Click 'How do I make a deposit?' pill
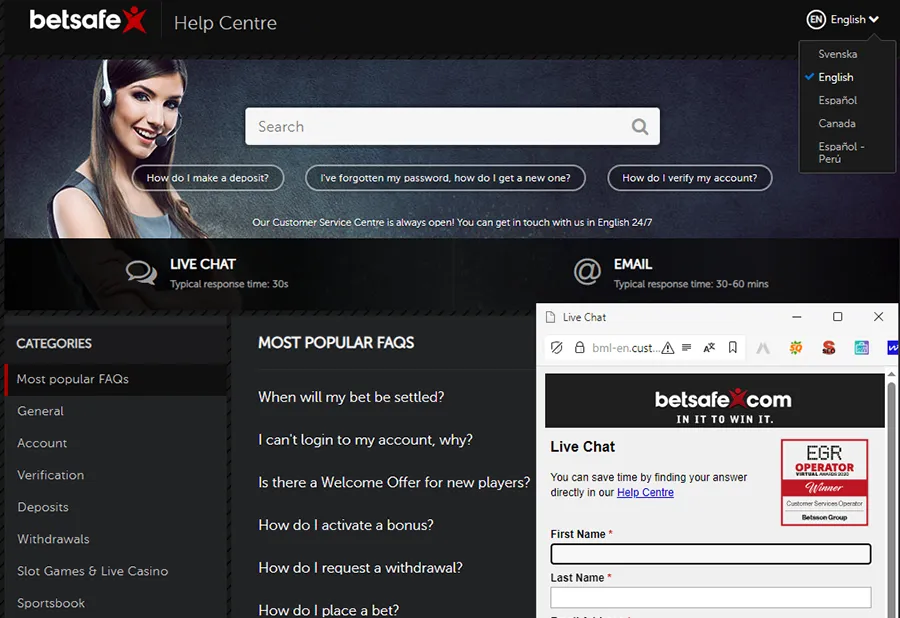900x618 pixels. pos(208,178)
